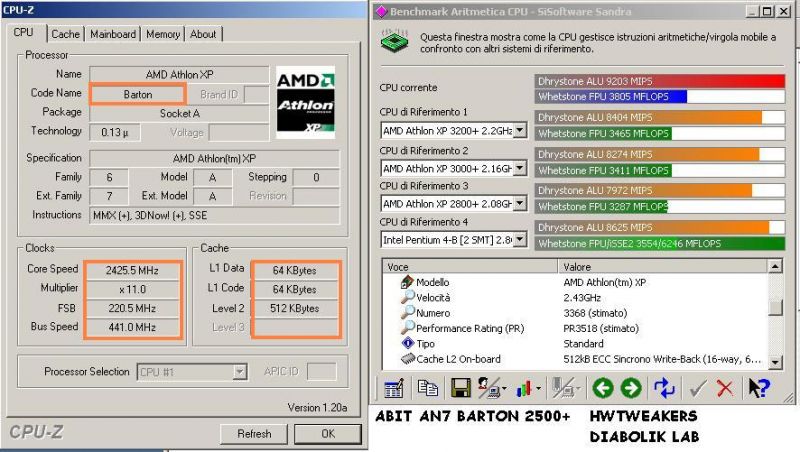
Task: Click the OK button in CPU-Z
Action: [x=328, y=434]
